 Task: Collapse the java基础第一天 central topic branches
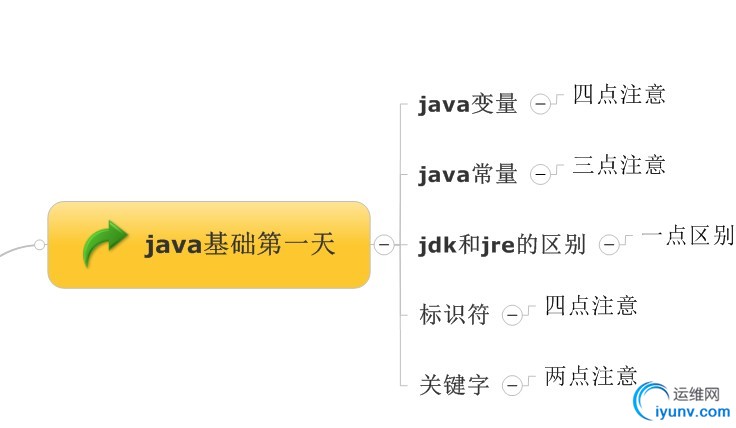(x=383, y=244)
